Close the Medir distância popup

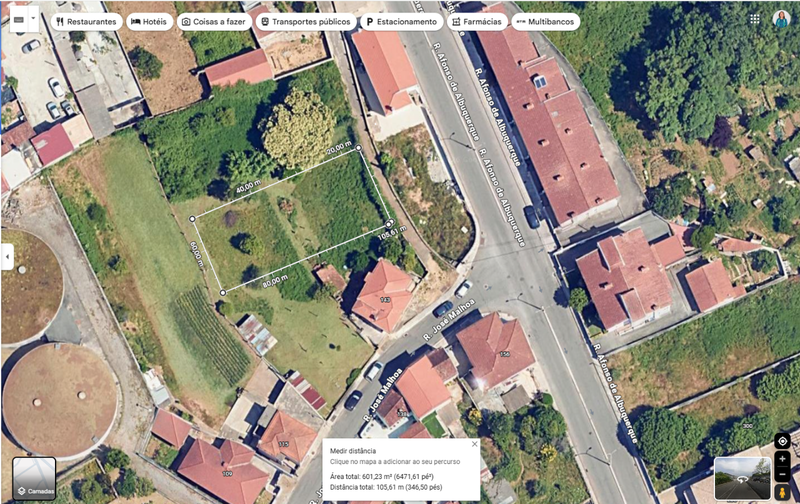click(474, 444)
